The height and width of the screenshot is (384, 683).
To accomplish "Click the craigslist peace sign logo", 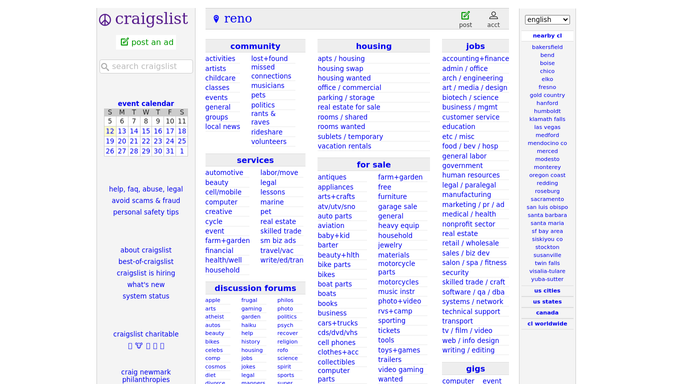I will point(105,20).
